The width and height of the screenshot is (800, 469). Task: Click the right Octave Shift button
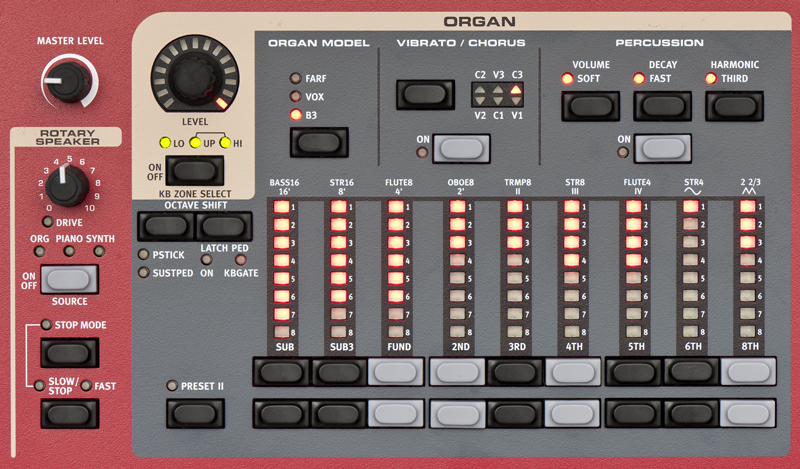tap(223, 226)
